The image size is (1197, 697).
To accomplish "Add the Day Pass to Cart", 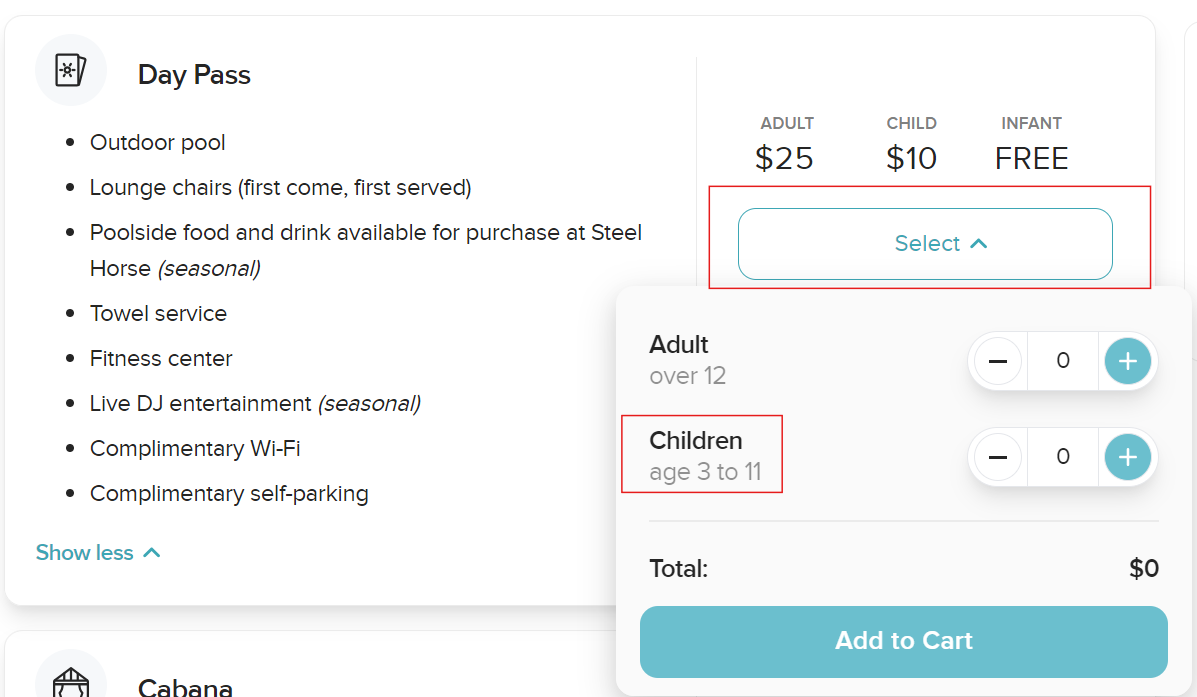I will tap(903, 641).
